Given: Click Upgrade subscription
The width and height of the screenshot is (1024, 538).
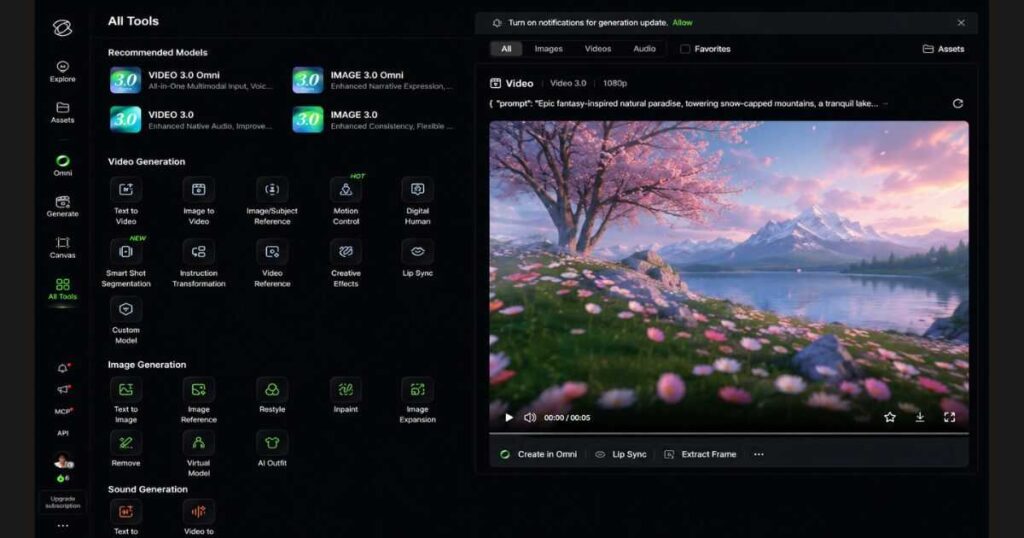Looking at the screenshot, I should click(63, 502).
